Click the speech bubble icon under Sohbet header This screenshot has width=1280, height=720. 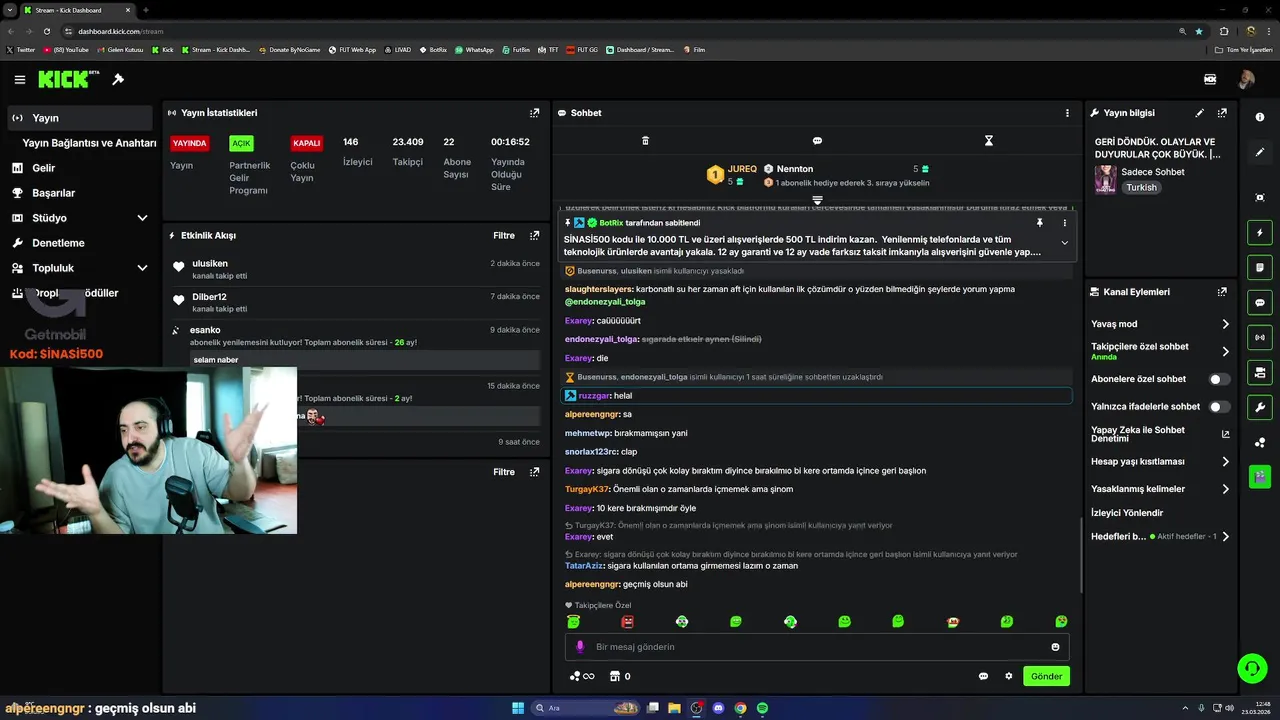pyautogui.click(x=817, y=141)
